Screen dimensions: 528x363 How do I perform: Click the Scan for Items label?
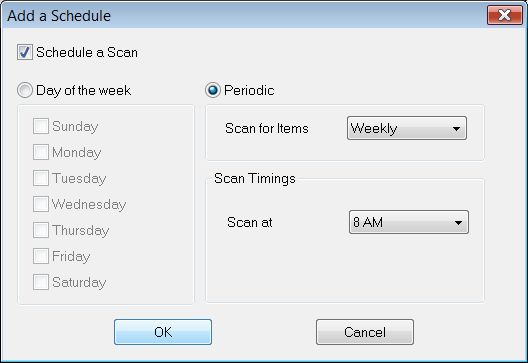267,128
